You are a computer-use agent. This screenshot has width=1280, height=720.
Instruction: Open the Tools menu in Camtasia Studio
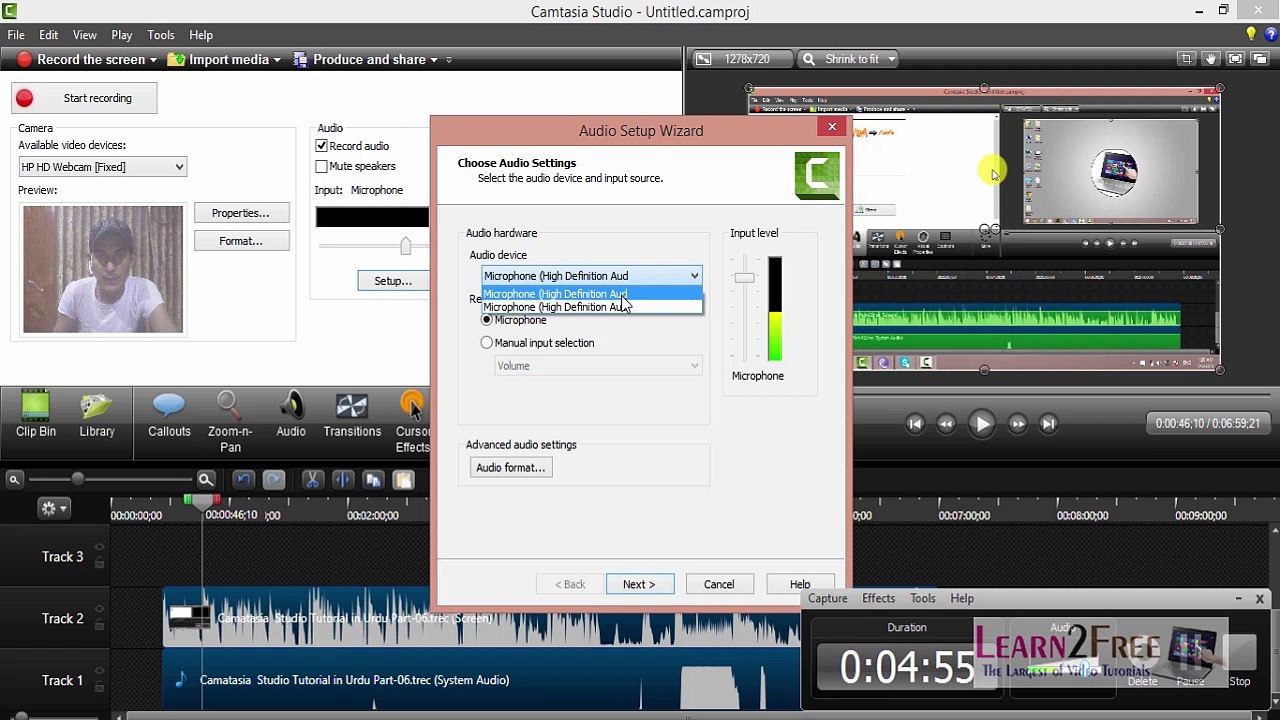coord(160,35)
